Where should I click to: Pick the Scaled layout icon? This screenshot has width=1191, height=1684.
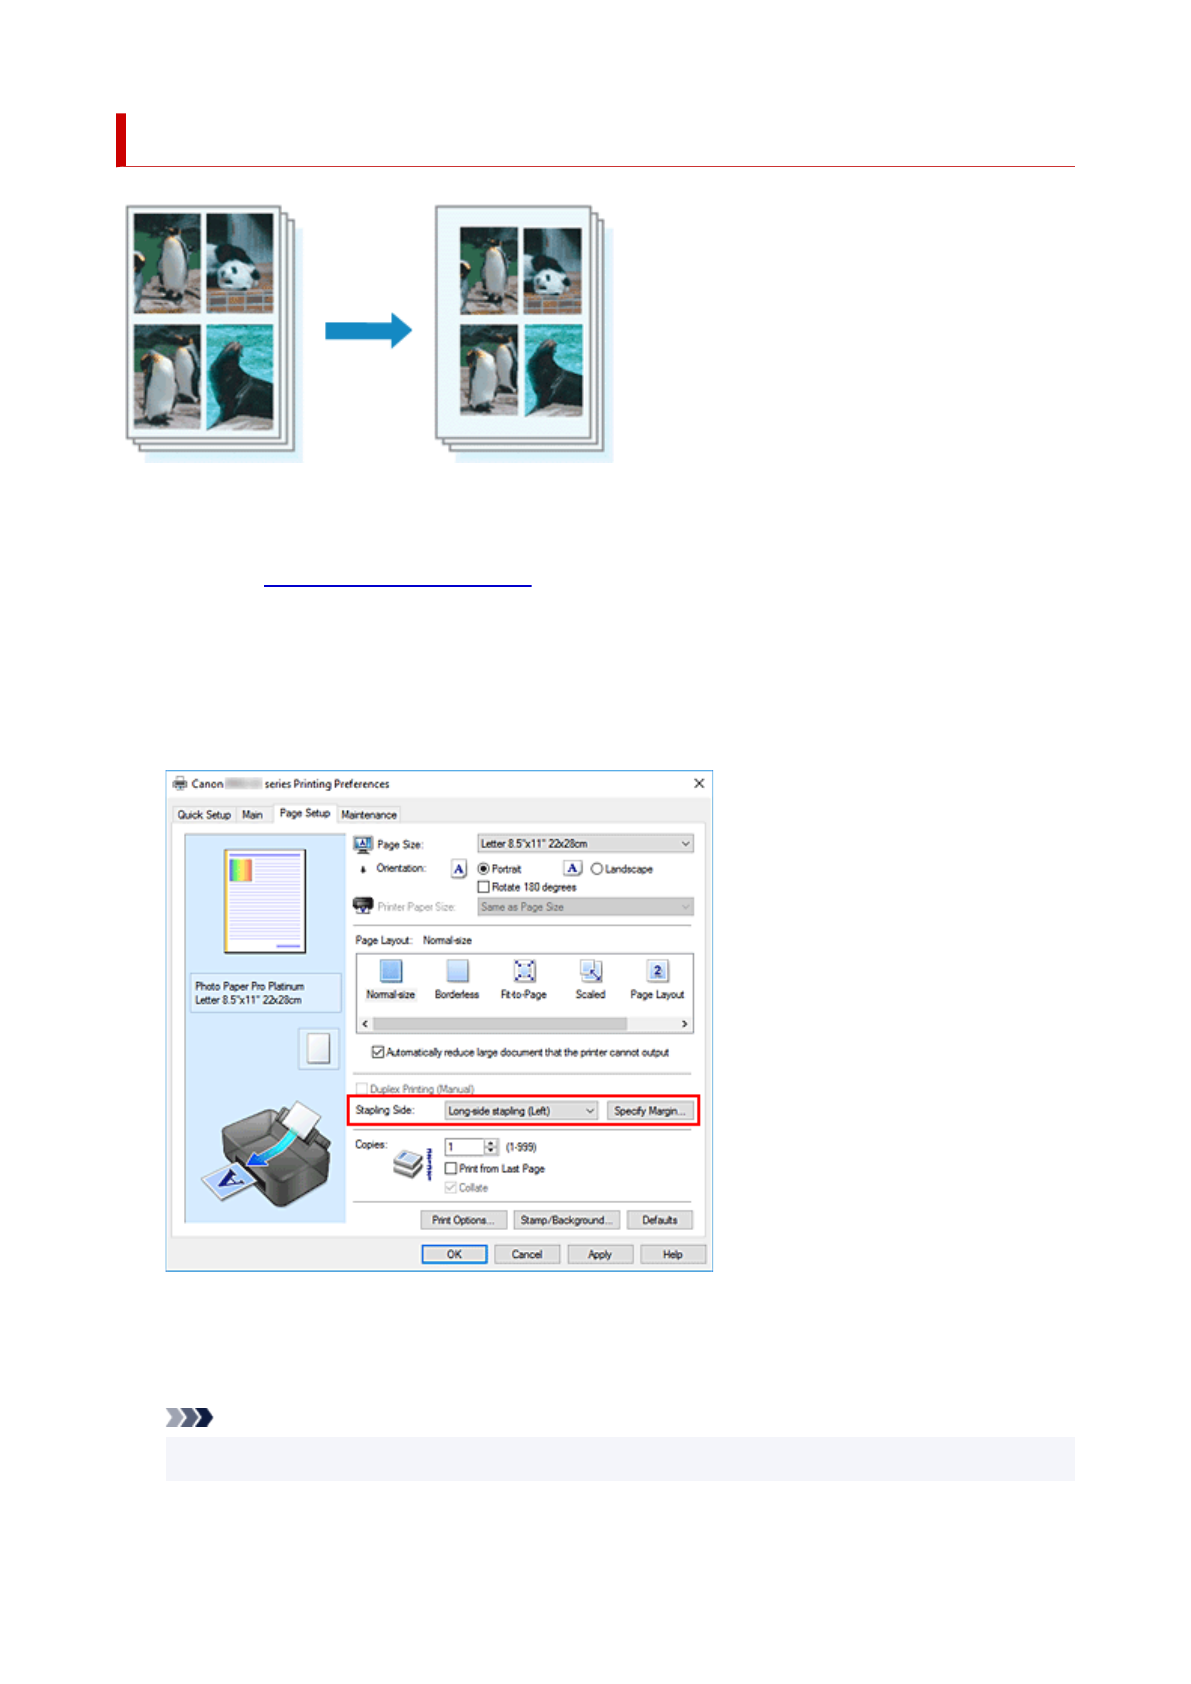point(591,971)
